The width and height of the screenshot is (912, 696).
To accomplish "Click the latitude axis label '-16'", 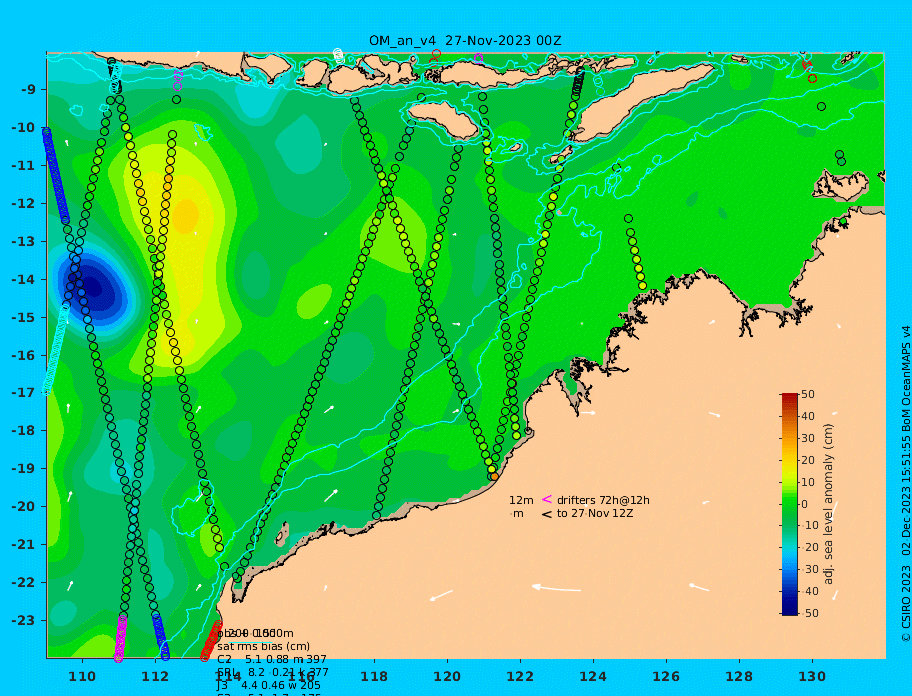I will pyautogui.click(x=23, y=355).
